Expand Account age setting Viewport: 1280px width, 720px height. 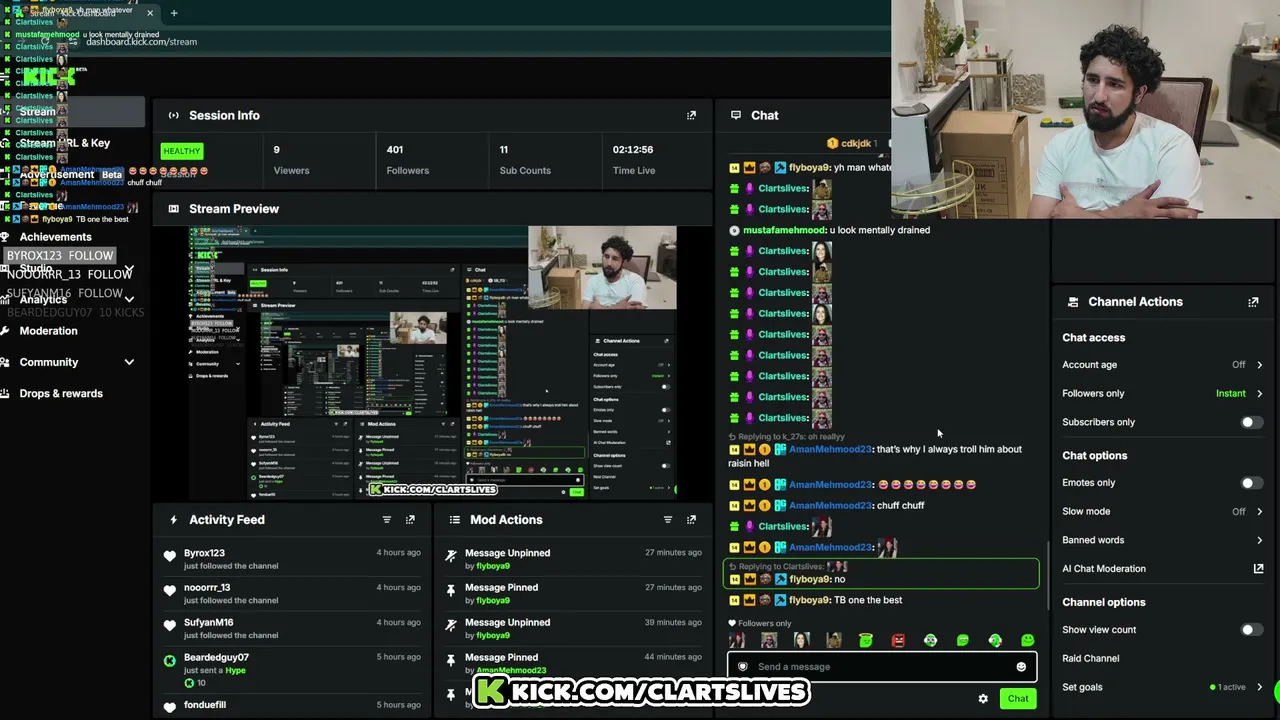(x=1259, y=365)
